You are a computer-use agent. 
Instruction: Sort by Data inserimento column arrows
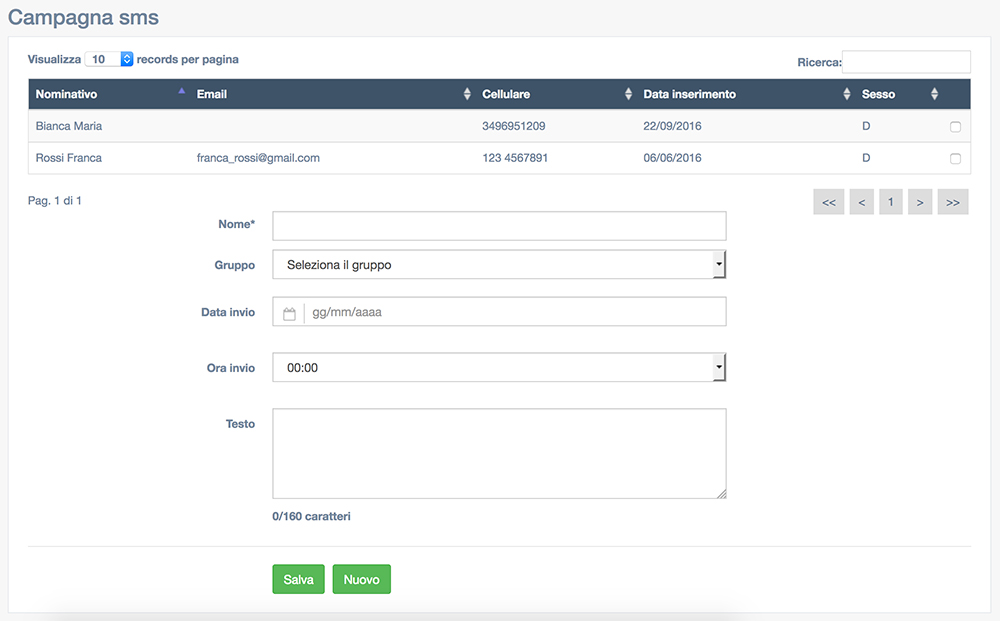(x=846, y=94)
